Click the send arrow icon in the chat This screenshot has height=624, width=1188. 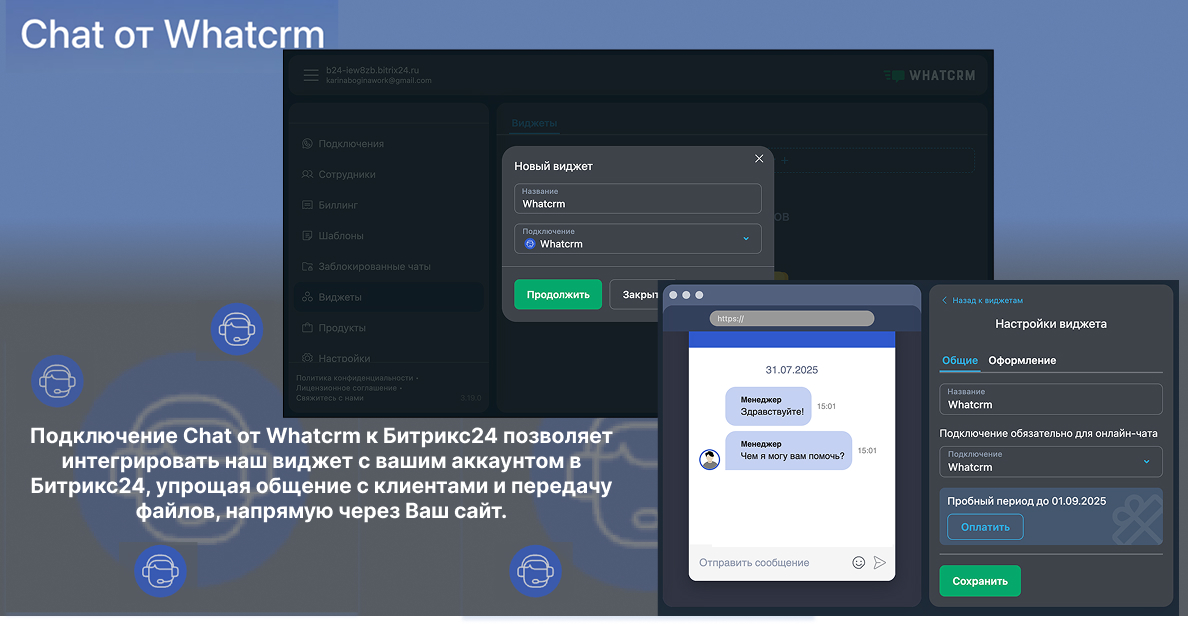pyautogui.click(x=880, y=562)
